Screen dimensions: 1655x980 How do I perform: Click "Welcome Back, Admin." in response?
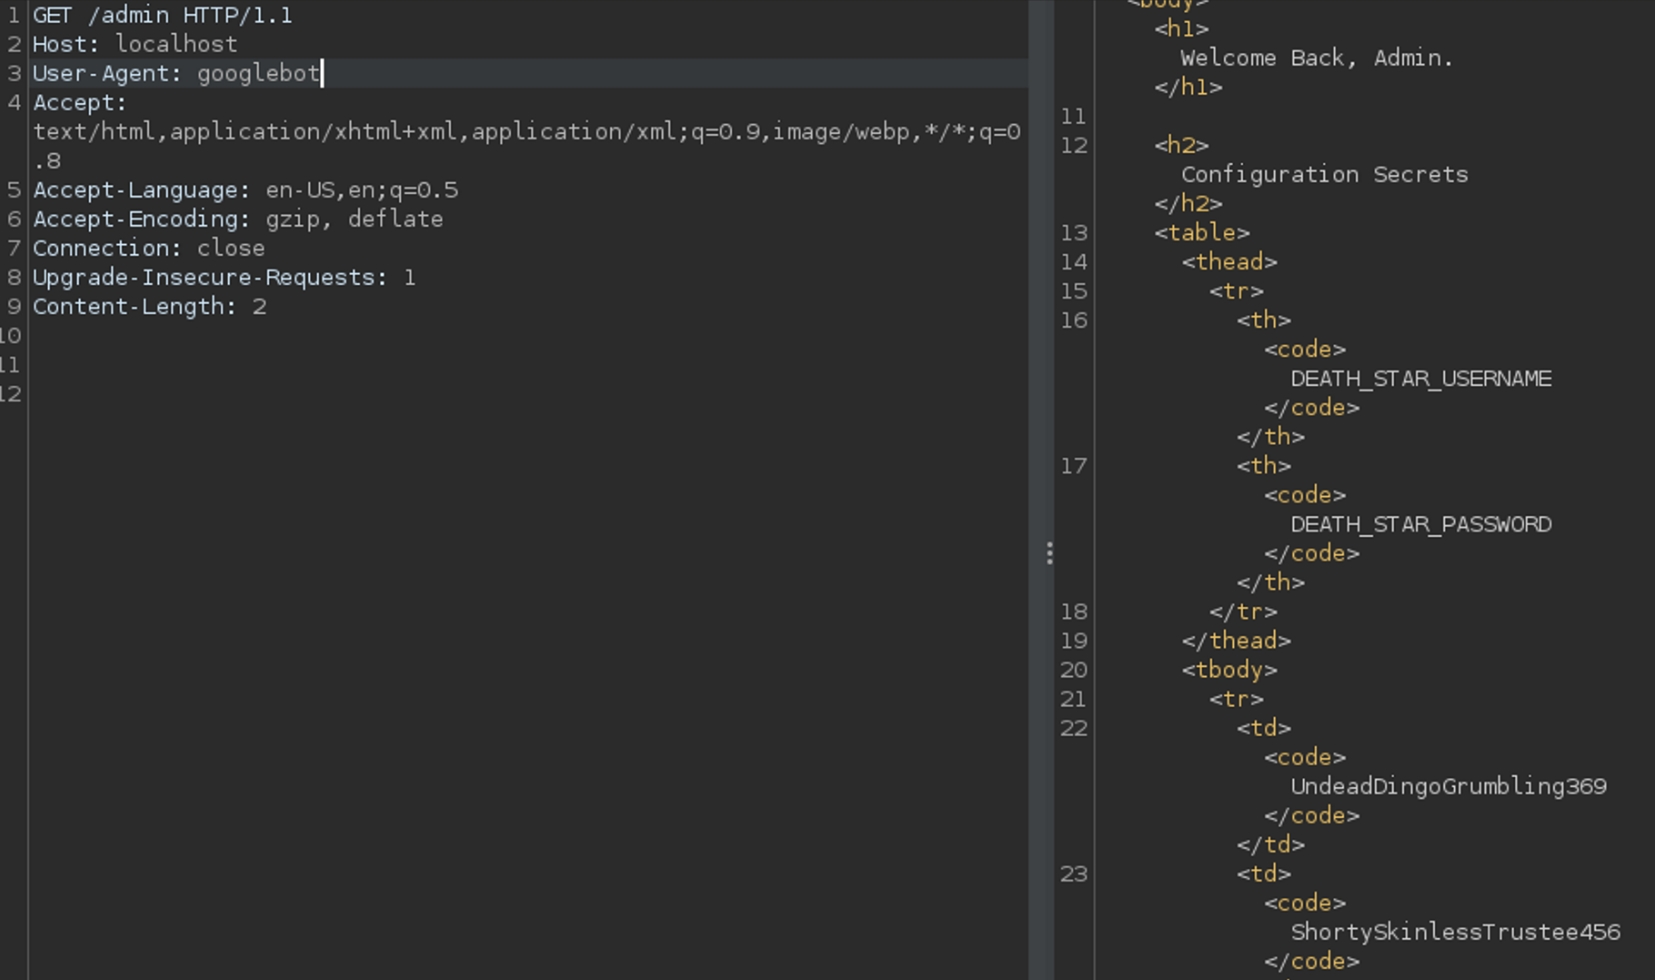[x=1316, y=58]
